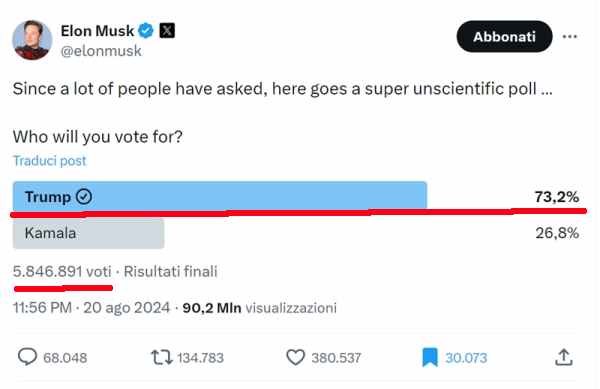This screenshot has width=600, height=389.
Task: Click the repost arrows icon
Action: tap(162, 358)
